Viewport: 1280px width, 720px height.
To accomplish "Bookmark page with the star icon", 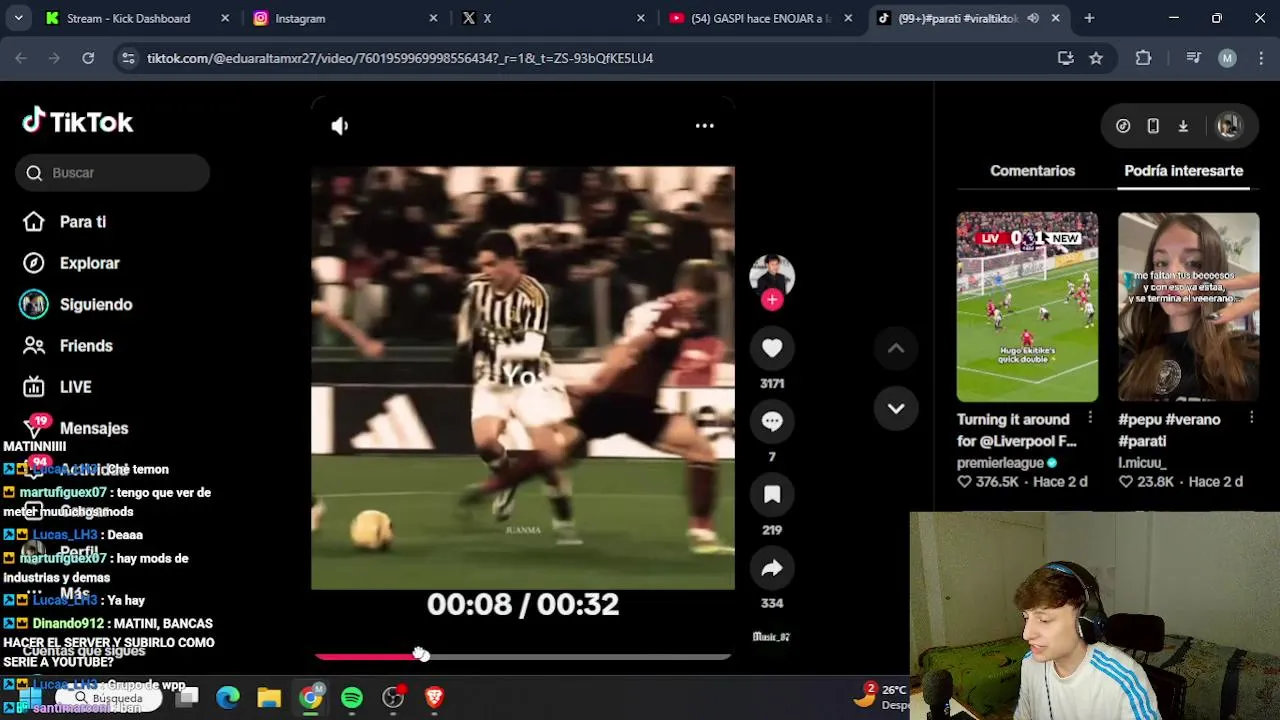I will tap(1096, 58).
